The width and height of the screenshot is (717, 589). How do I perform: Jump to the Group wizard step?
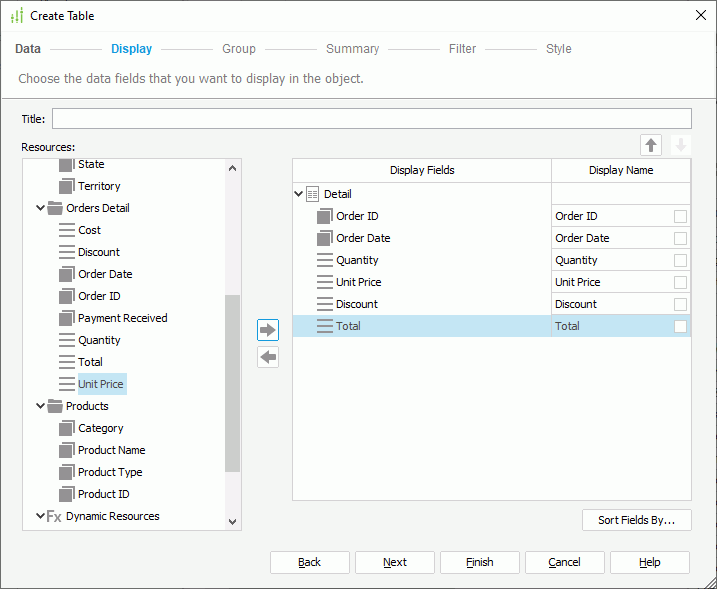click(239, 49)
